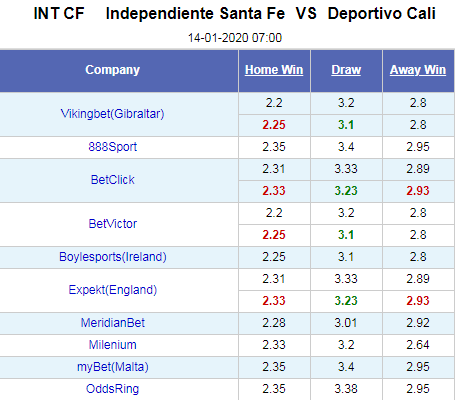The width and height of the screenshot is (455, 400).
Task: Open the Expekt(England) company link
Action: coord(113,290)
